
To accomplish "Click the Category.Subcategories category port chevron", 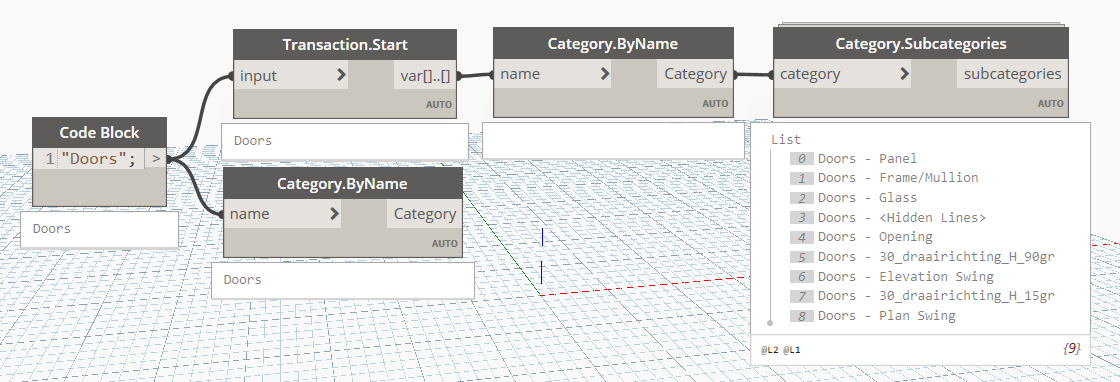I will tap(904, 74).
